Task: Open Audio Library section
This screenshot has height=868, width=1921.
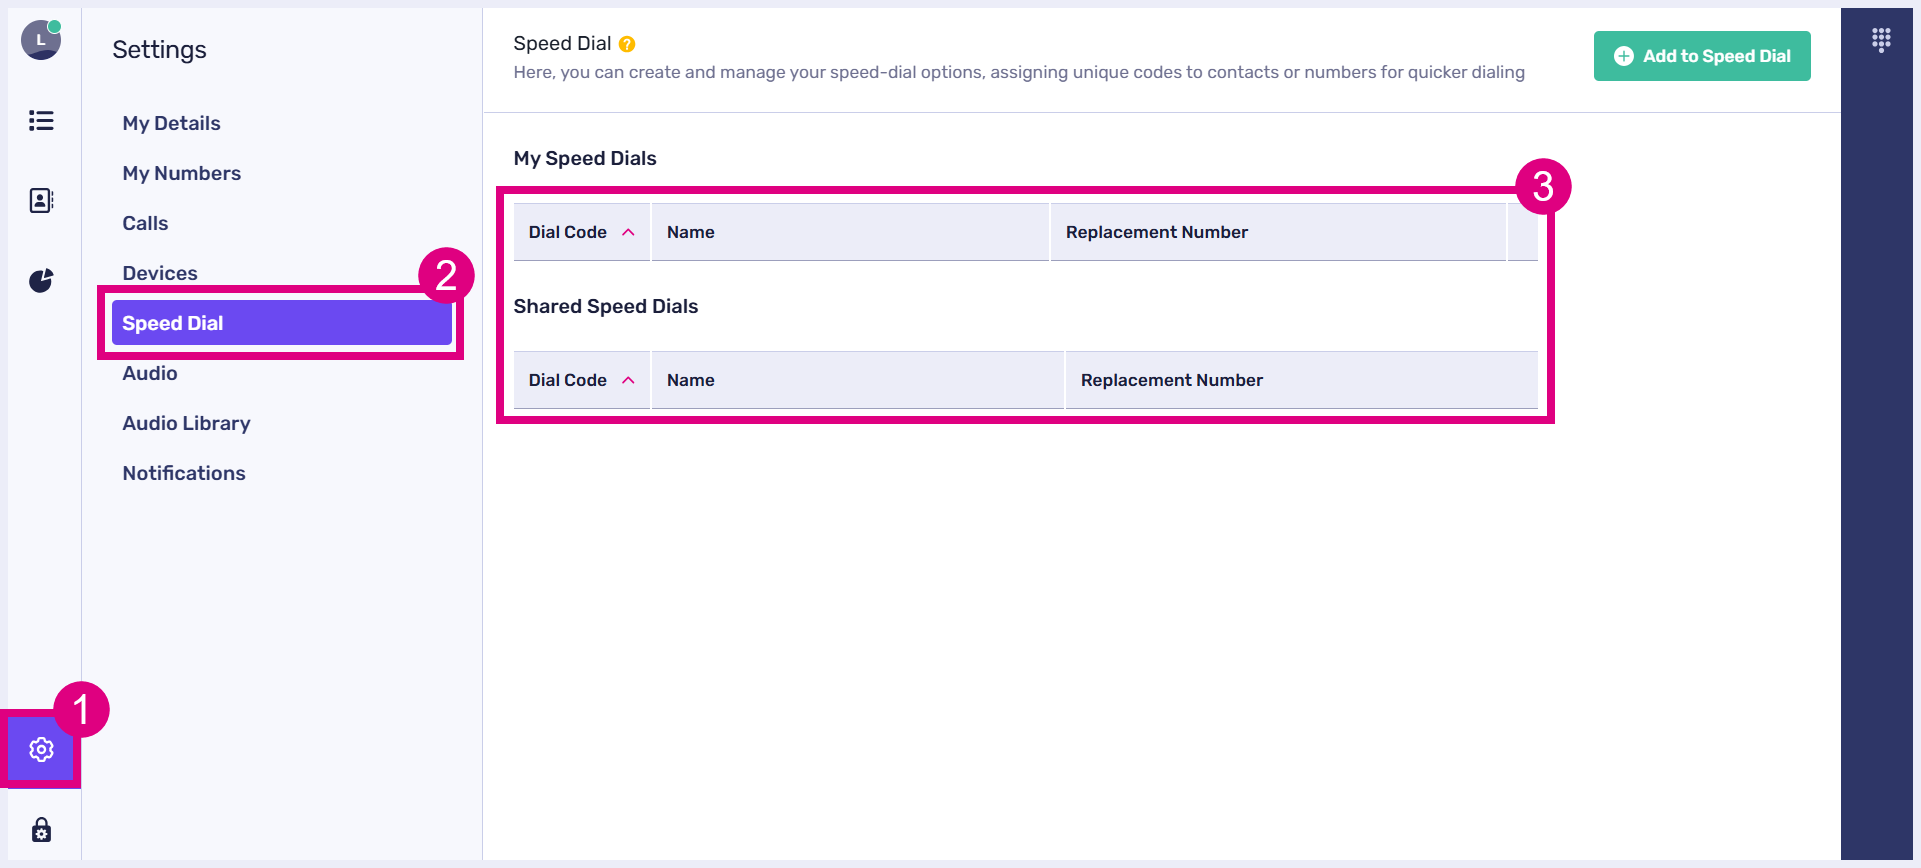Action: (186, 423)
